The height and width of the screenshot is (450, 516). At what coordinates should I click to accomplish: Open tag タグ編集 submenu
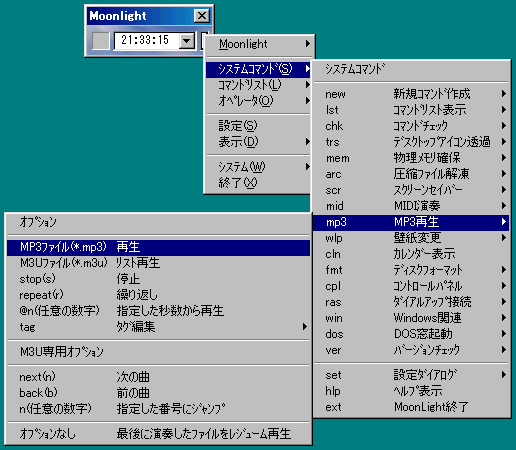[x=158, y=327]
